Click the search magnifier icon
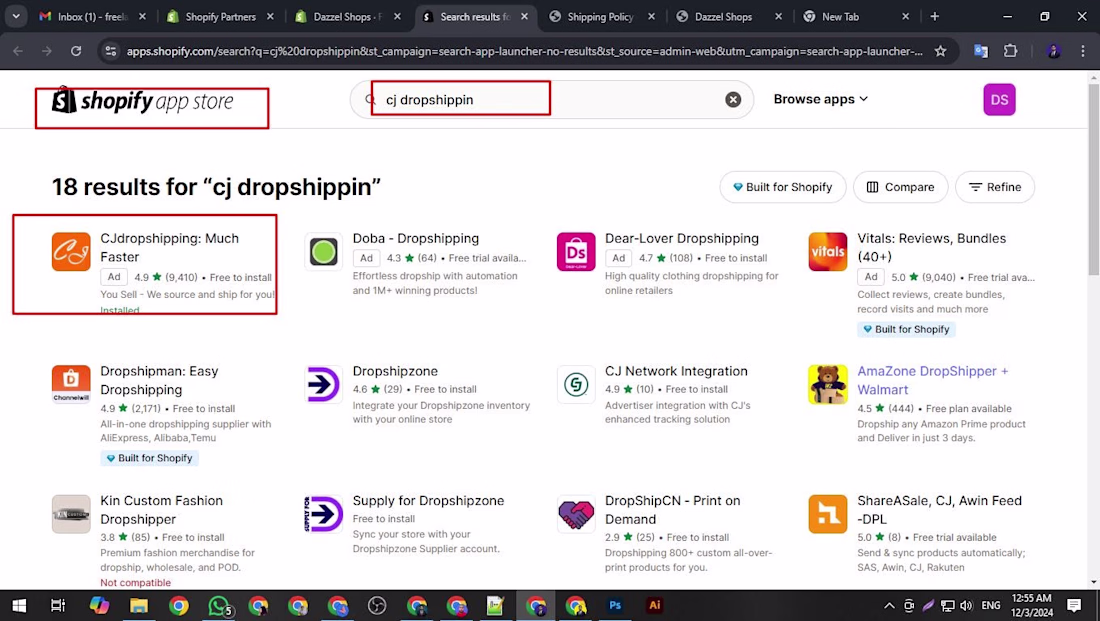Viewport: 1100px width, 621px height. tap(370, 100)
